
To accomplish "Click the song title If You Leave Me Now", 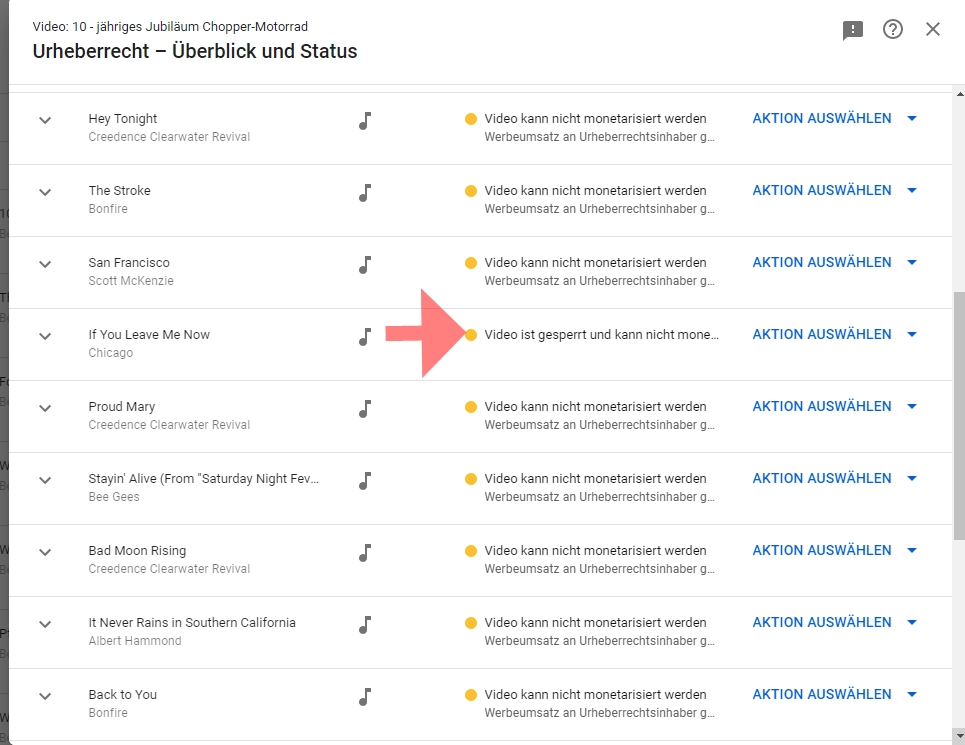I will point(149,335).
